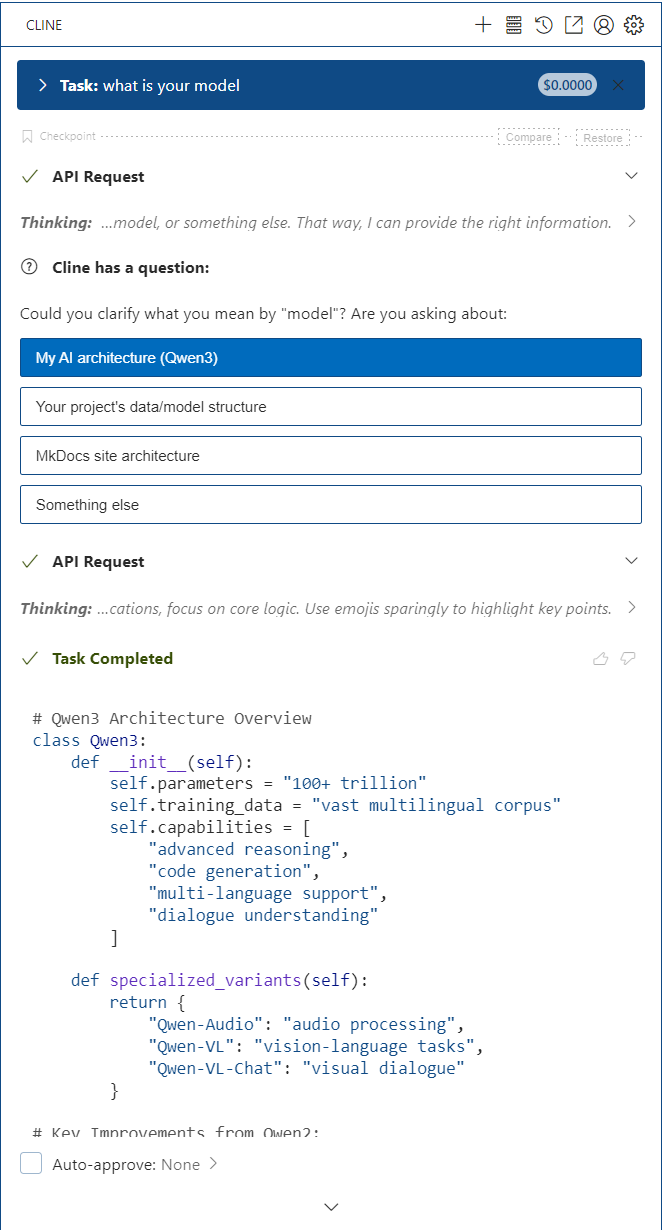
Task: Click the thumbs down feedback icon
Action: coord(629,658)
